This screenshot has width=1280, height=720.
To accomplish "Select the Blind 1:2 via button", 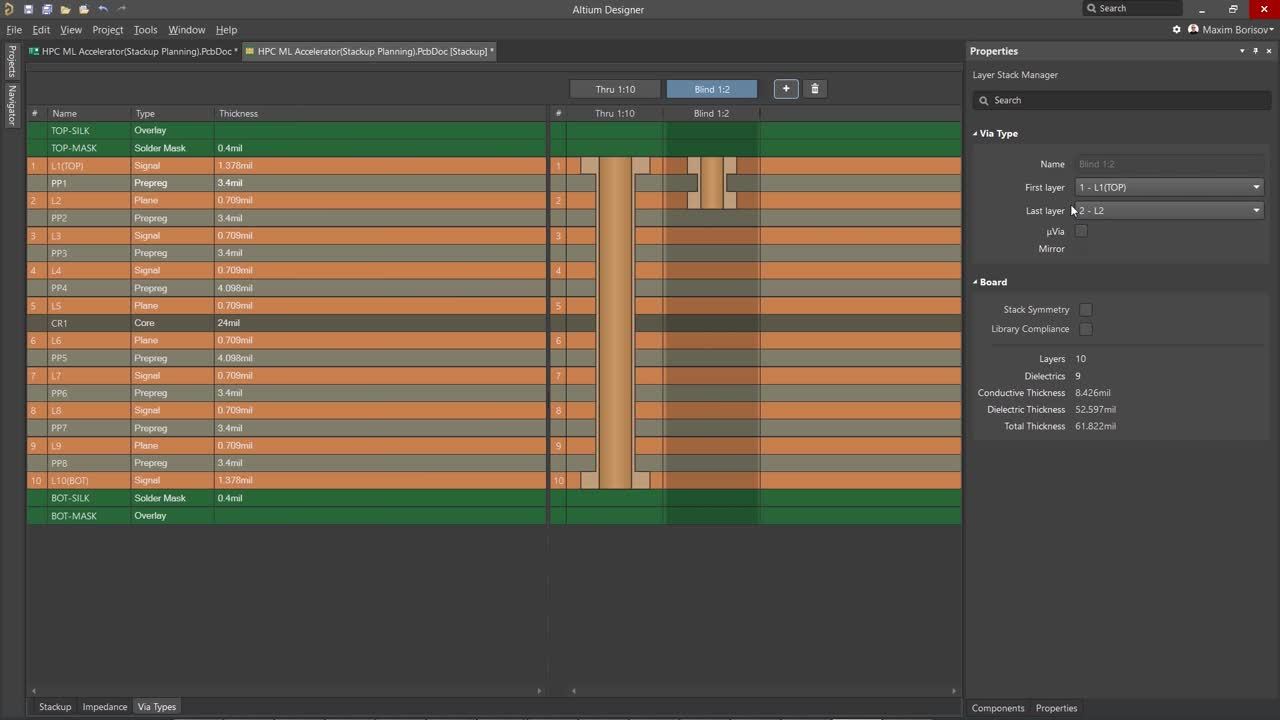I will pos(712,89).
